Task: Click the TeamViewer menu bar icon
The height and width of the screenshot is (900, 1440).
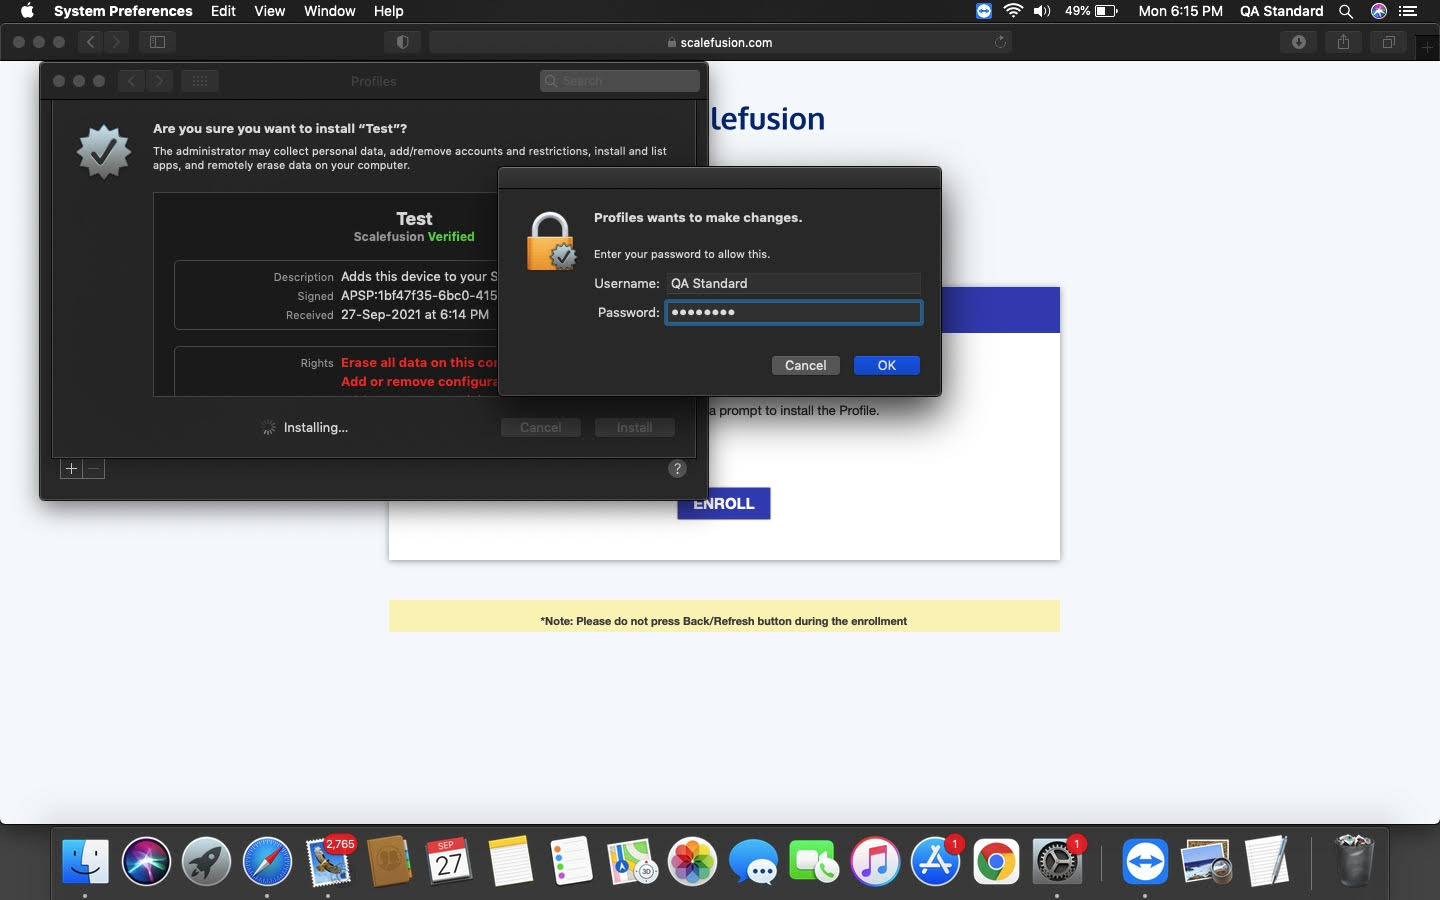Action: (x=984, y=11)
